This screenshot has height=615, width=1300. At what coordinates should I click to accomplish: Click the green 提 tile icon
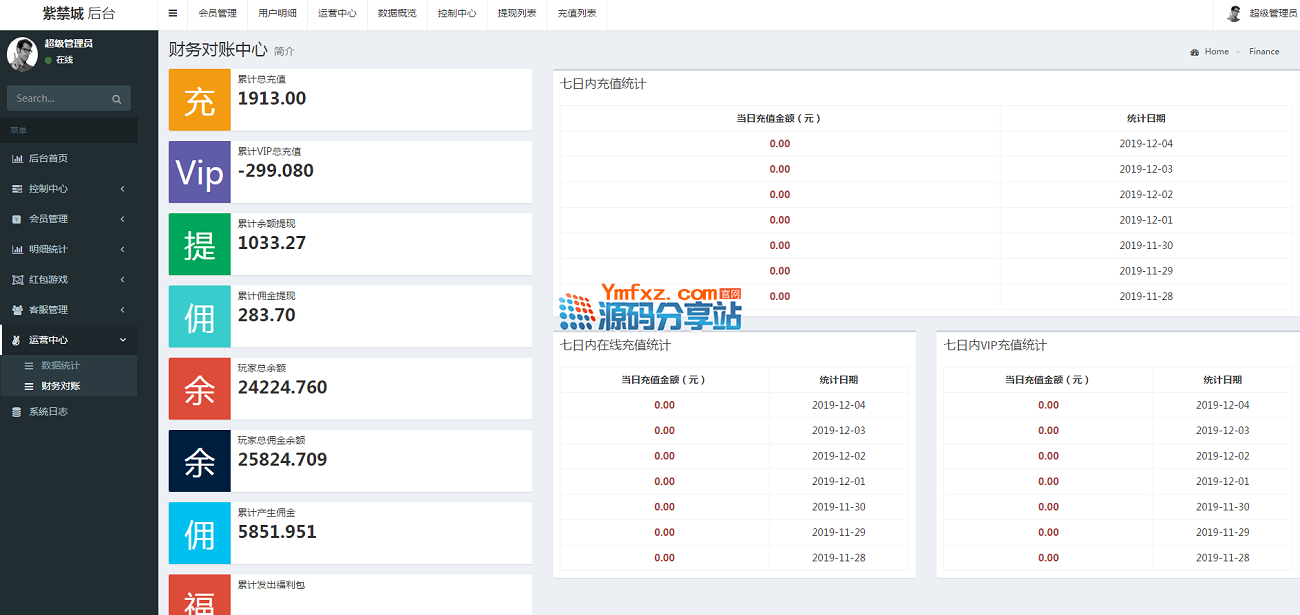[200, 244]
